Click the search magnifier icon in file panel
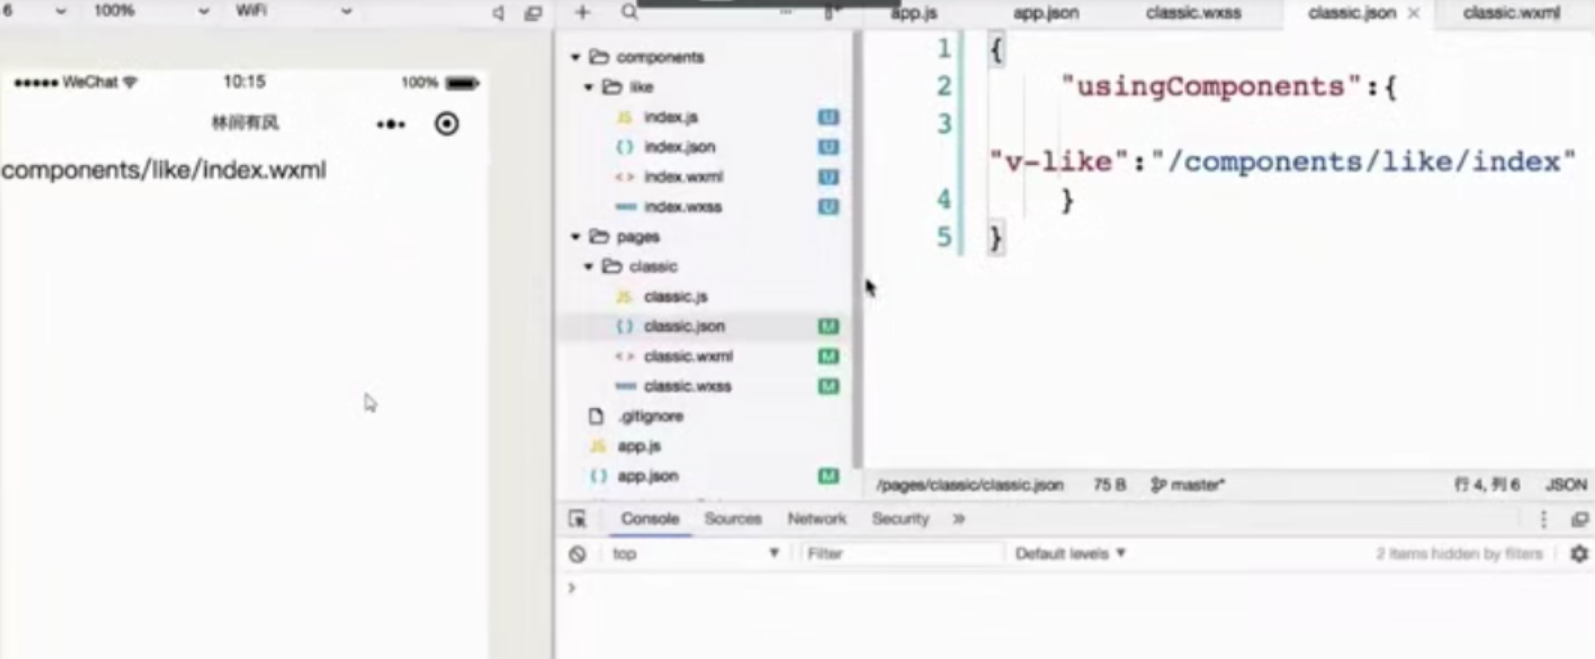 coord(629,12)
